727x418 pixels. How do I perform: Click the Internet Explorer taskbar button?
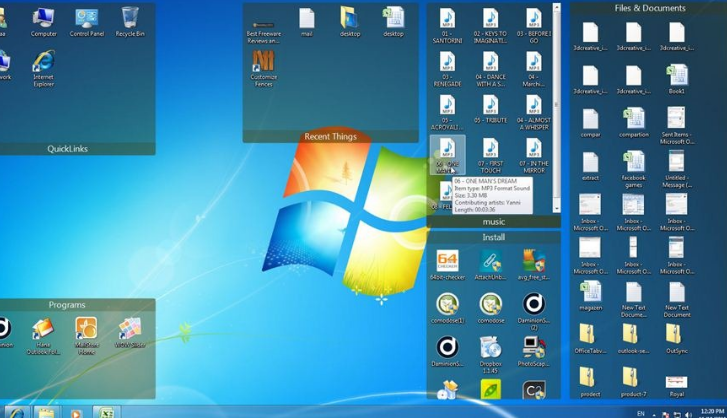tap(17, 412)
